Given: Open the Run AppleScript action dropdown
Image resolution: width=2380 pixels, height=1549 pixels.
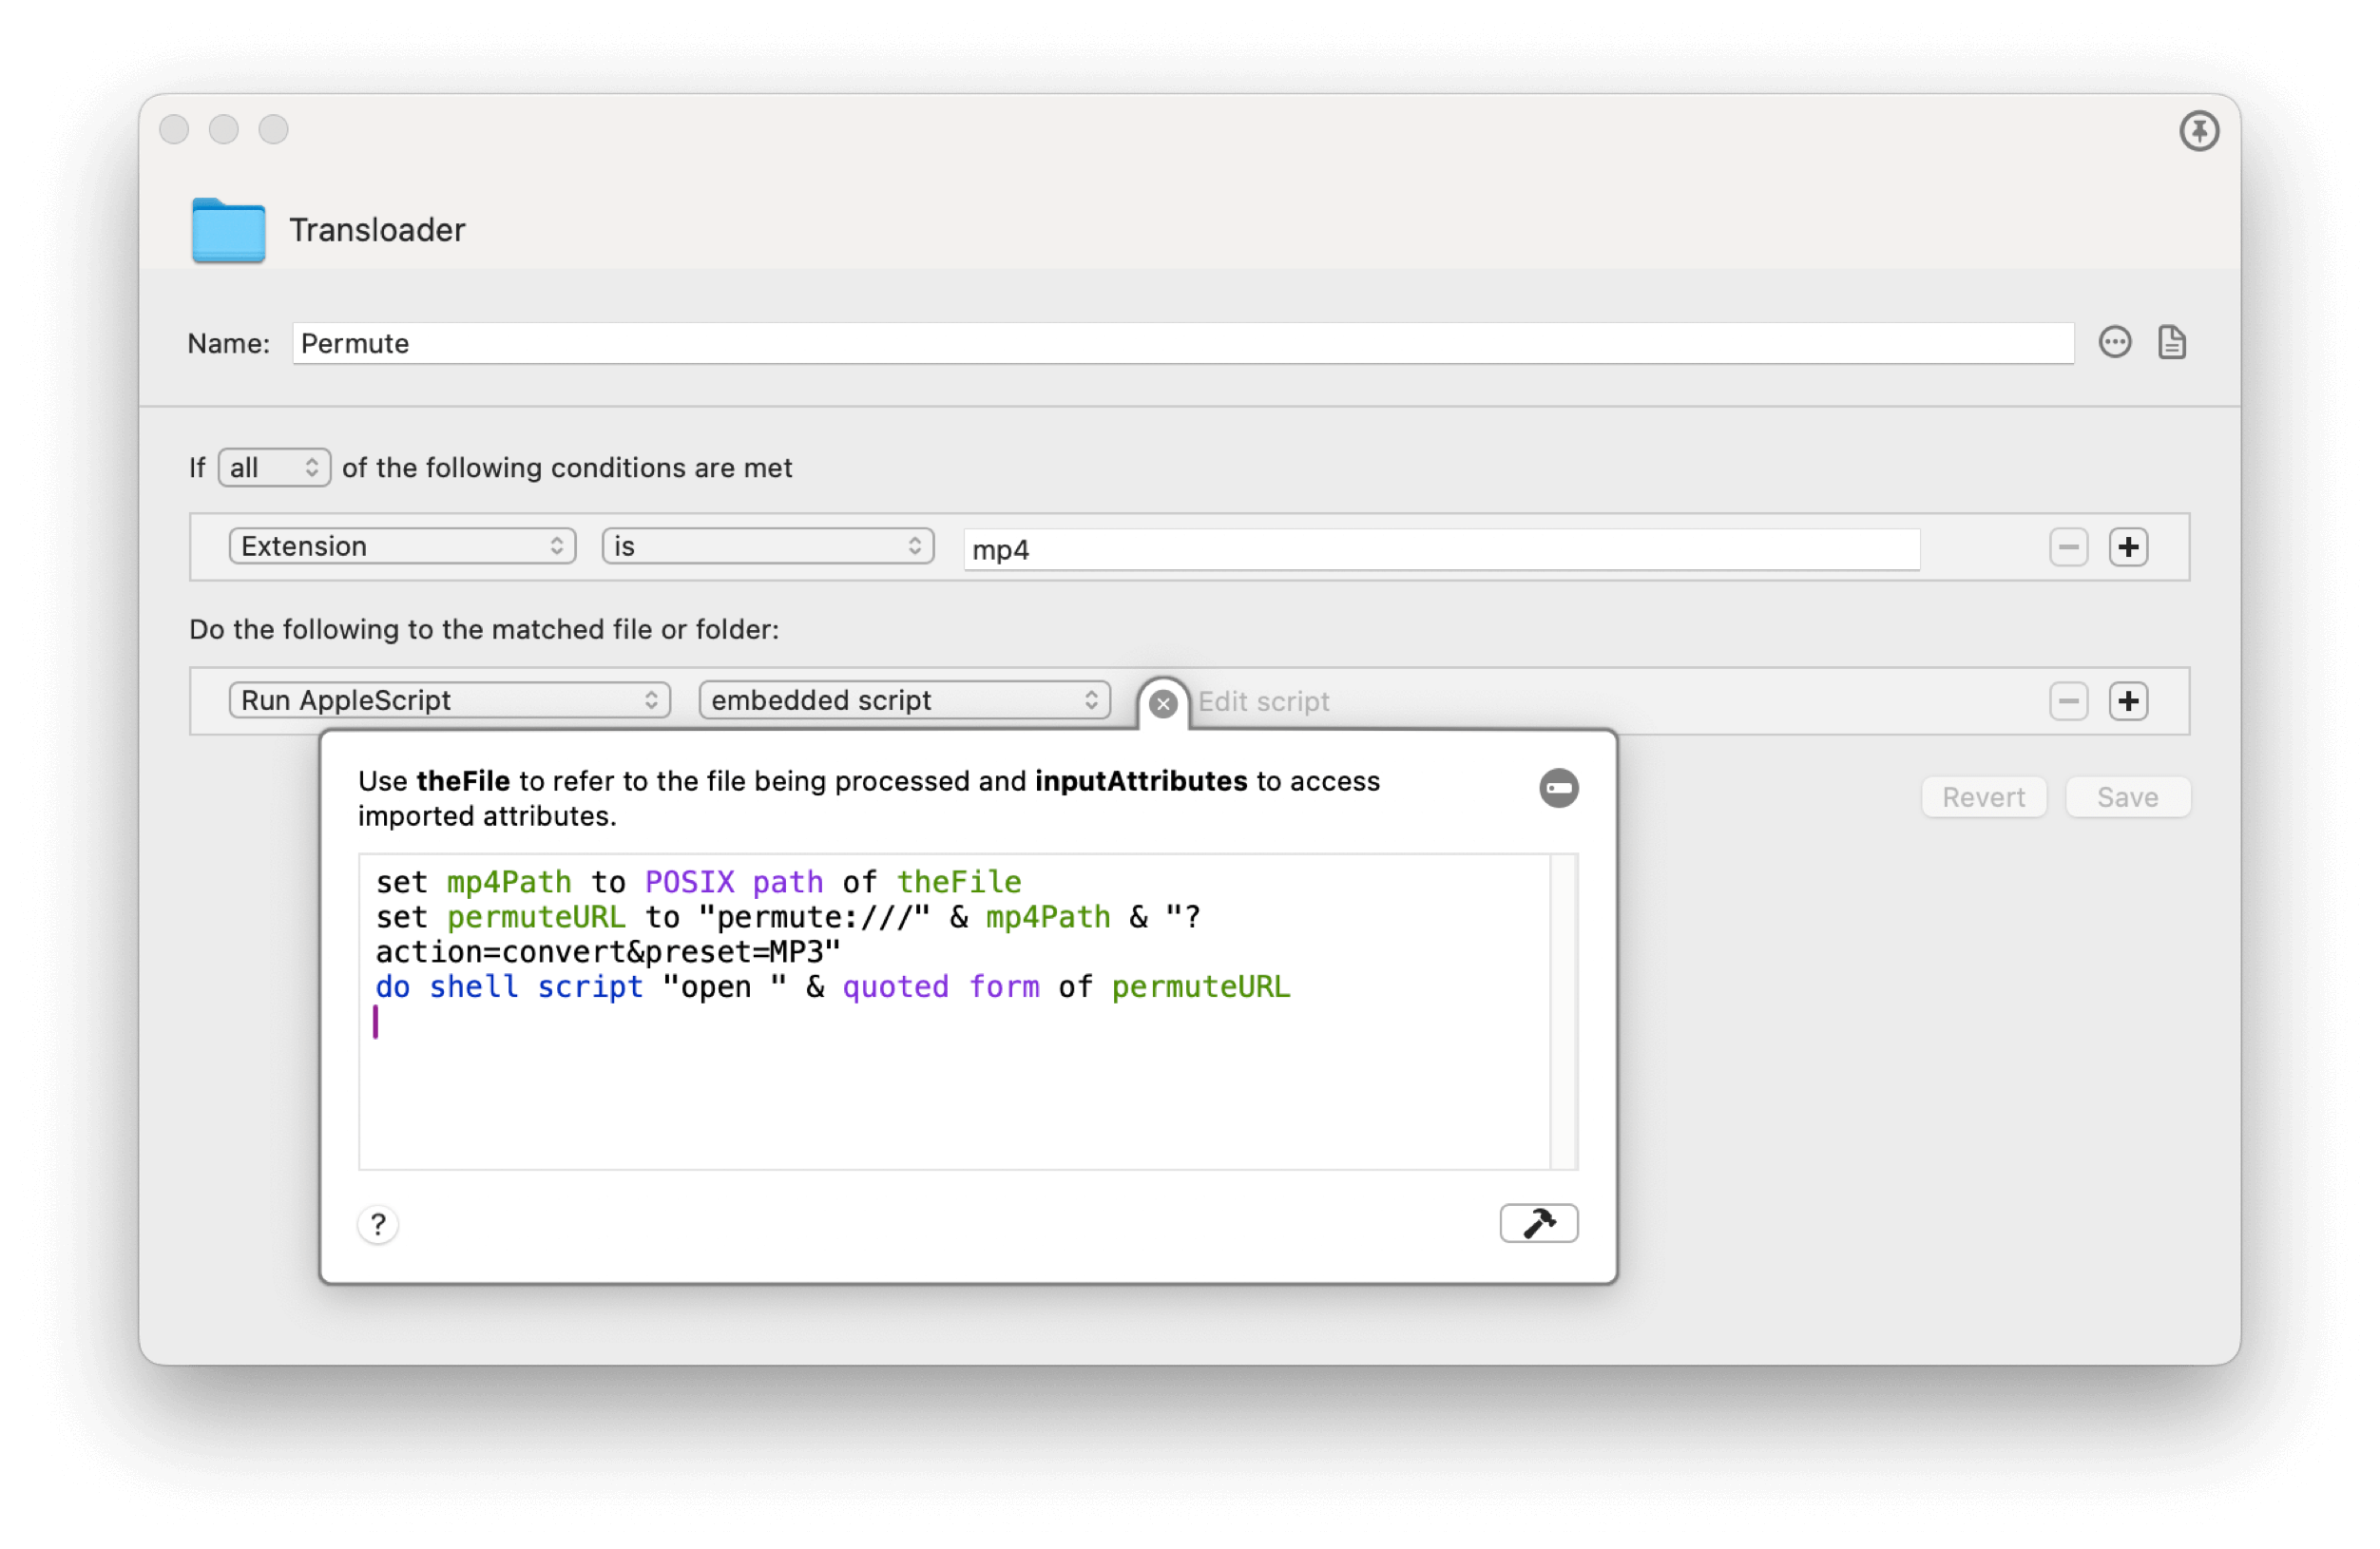Looking at the screenshot, I should pyautogui.click(x=449, y=701).
